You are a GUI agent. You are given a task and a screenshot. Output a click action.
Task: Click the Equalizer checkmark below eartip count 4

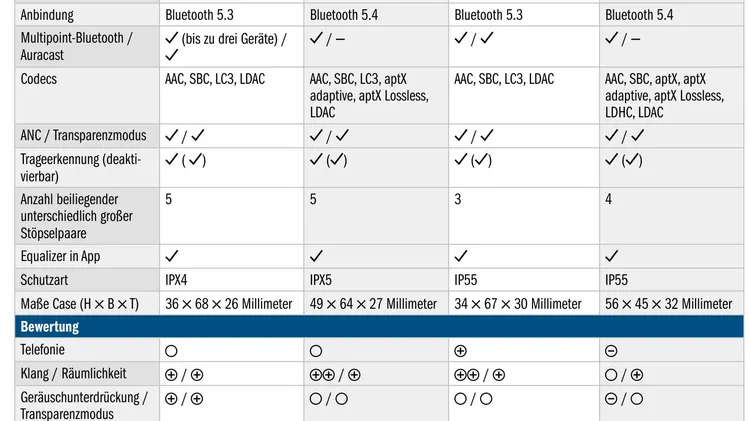point(611,256)
